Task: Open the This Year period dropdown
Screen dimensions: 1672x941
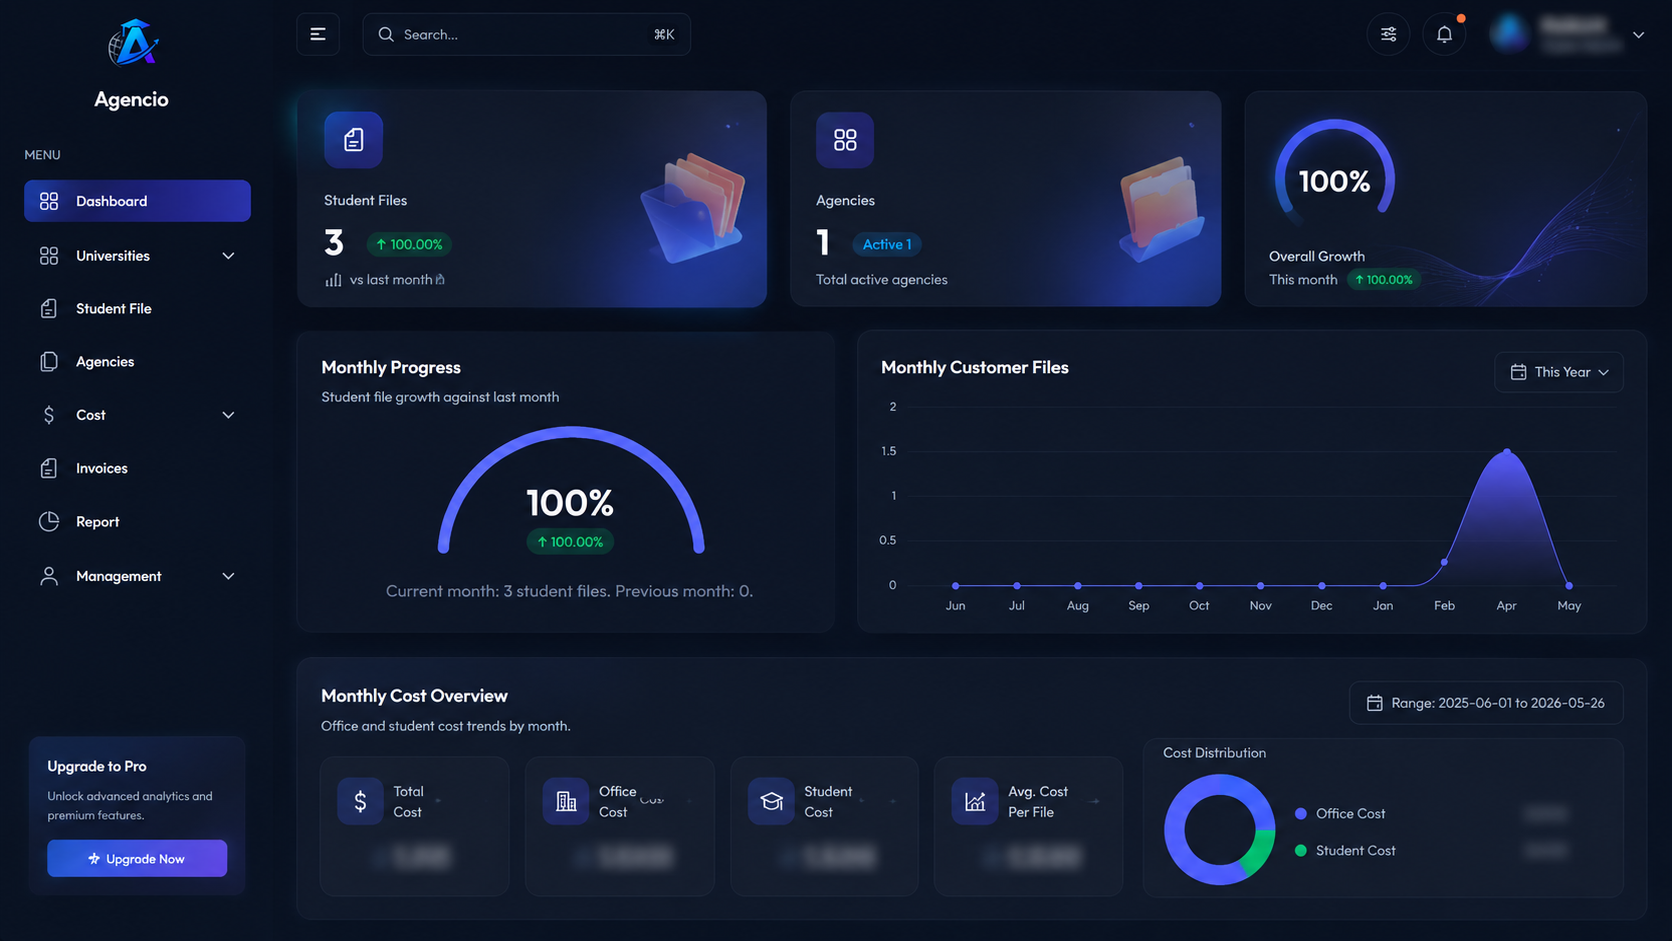Action: coord(1559,372)
